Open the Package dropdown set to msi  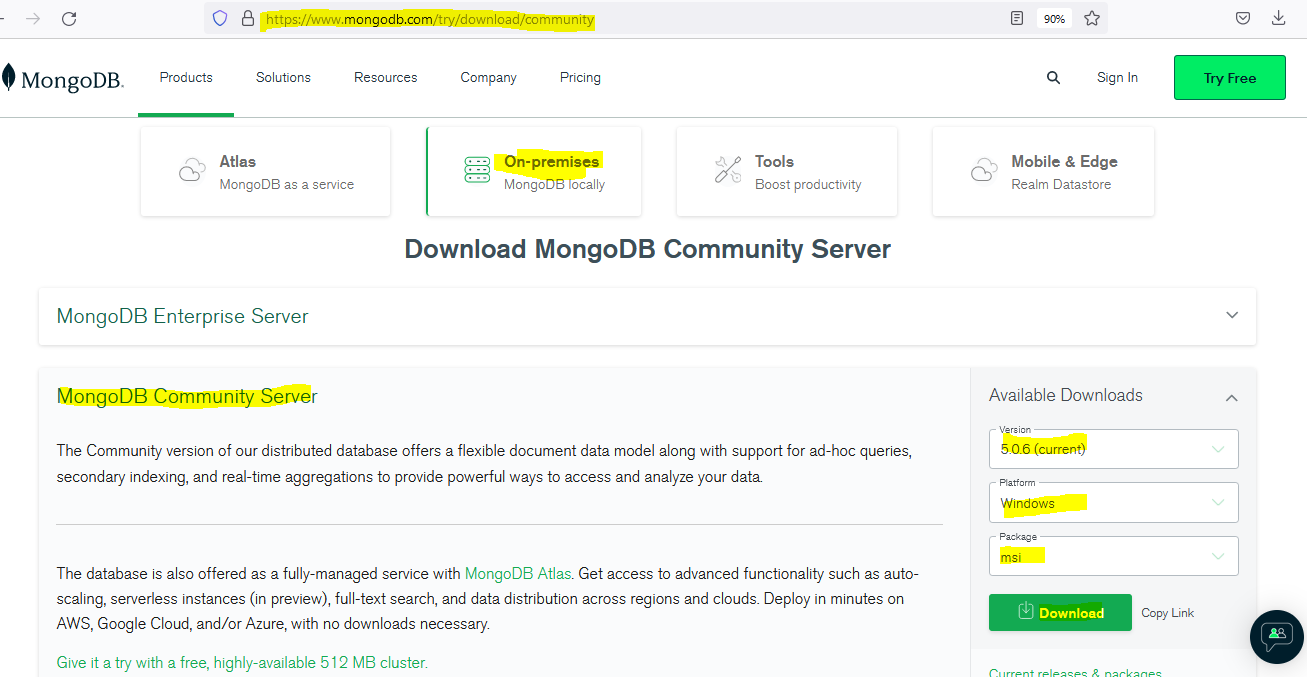pyautogui.click(x=1113, y=557)
